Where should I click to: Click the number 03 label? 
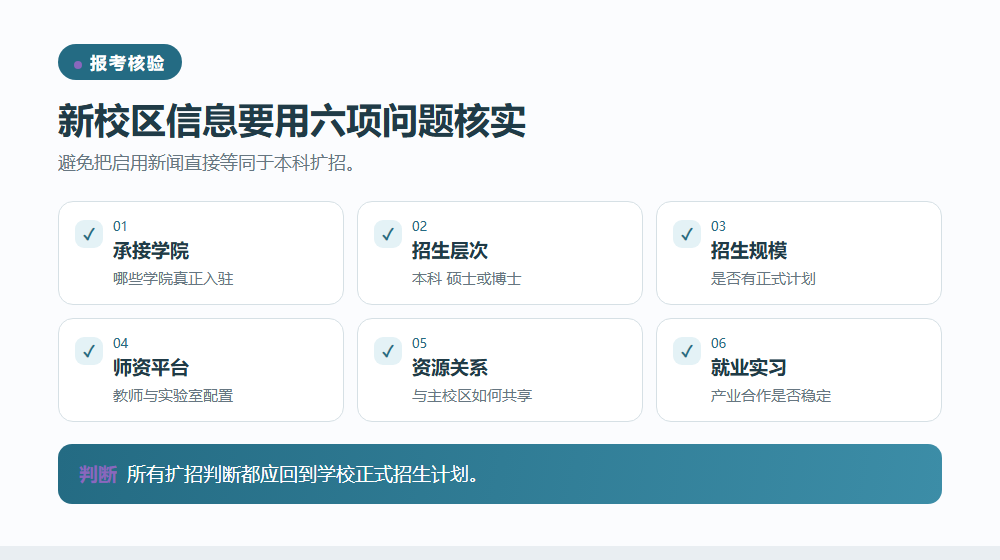point(719,226)
